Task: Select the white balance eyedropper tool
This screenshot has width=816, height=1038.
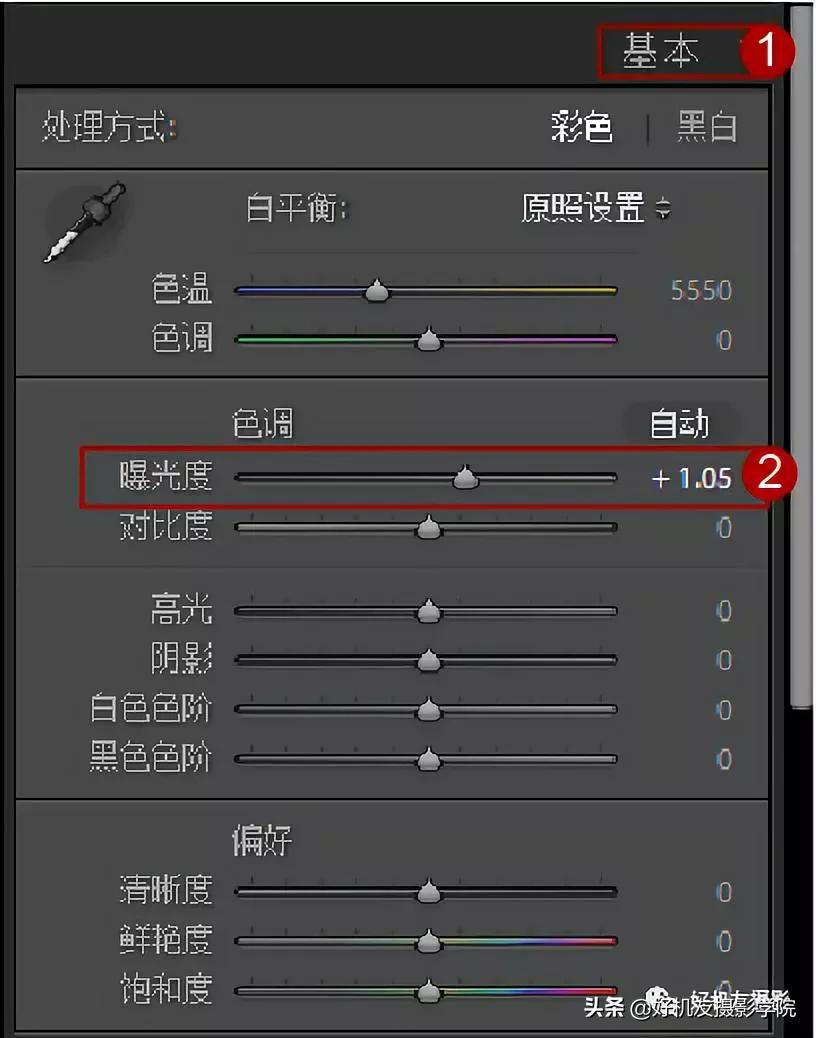Action: pos(84,222)
